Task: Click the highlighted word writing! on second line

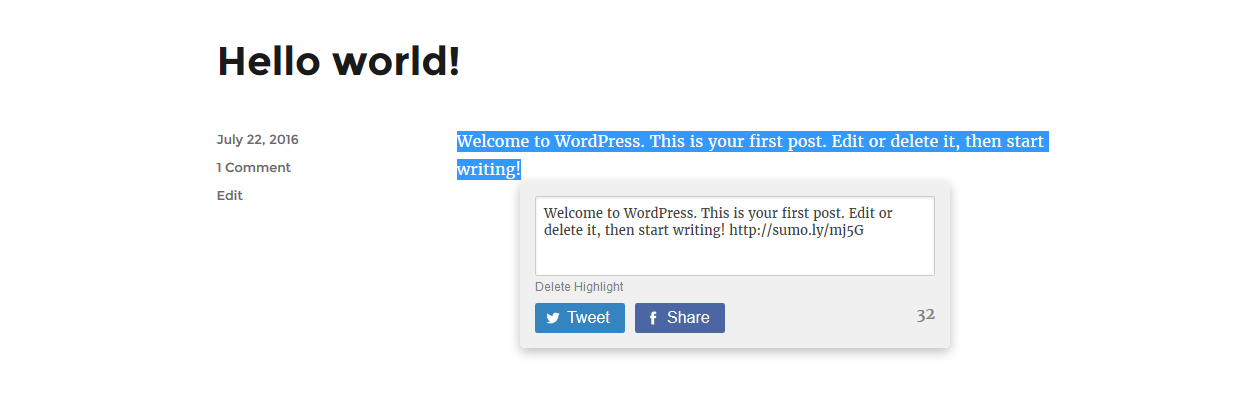Action: coord(489,170)
